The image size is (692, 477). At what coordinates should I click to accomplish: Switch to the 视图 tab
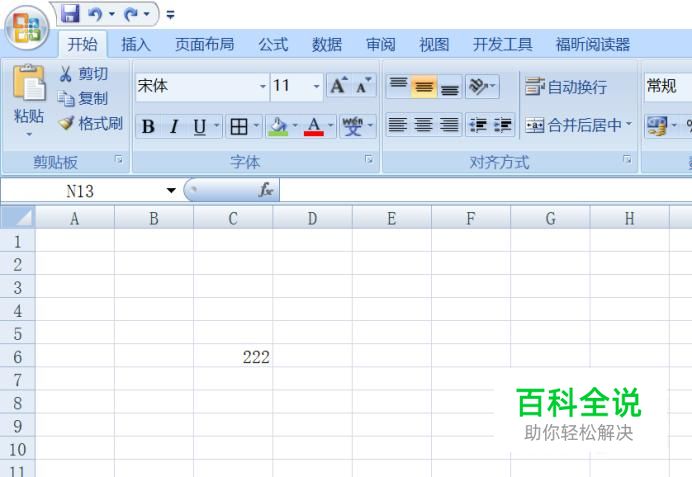pos(434,44)
